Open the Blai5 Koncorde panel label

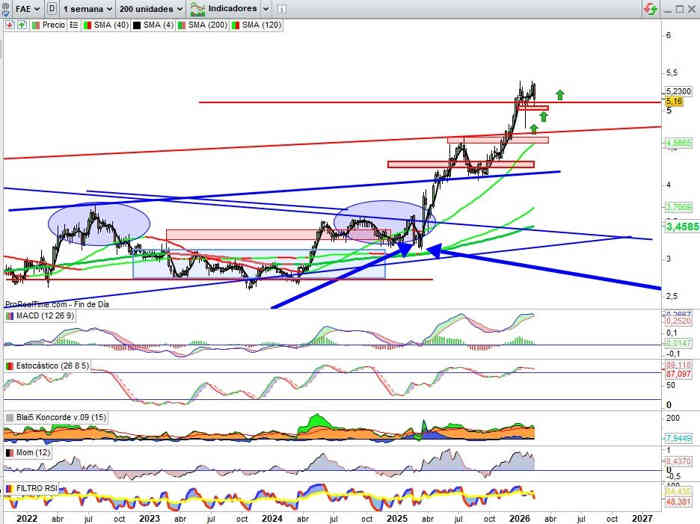coord(55,417)
